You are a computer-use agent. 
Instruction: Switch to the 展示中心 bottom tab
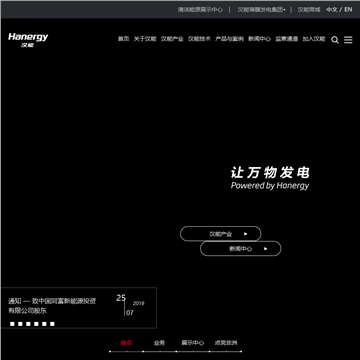(193, 343)
